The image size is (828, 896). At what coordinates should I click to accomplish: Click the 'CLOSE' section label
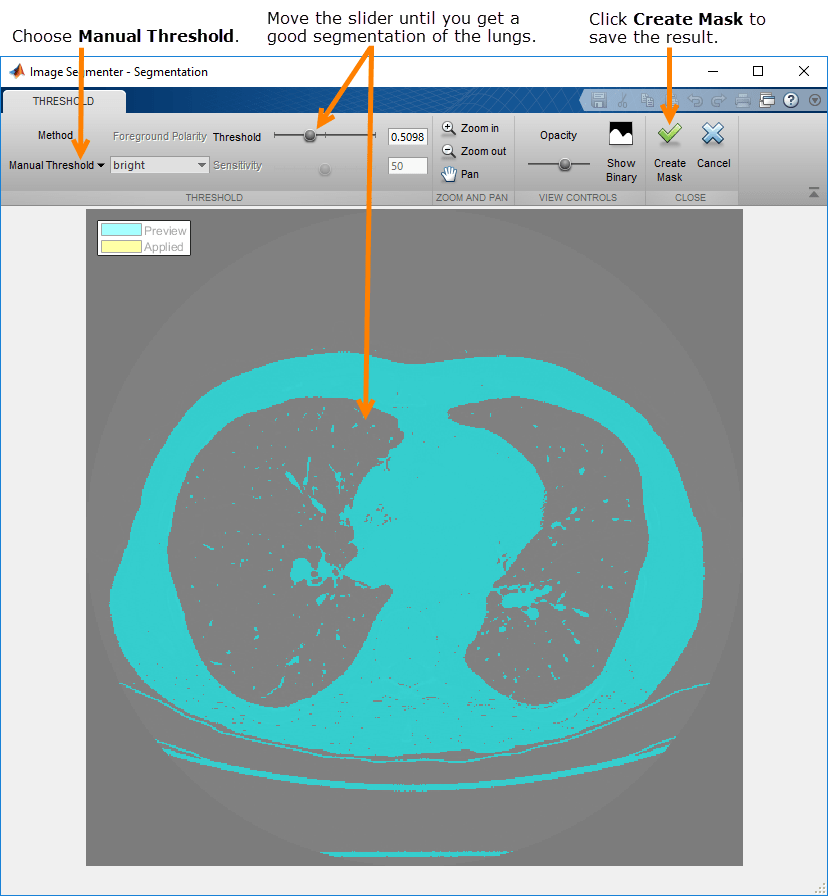[x=690, y=198]
